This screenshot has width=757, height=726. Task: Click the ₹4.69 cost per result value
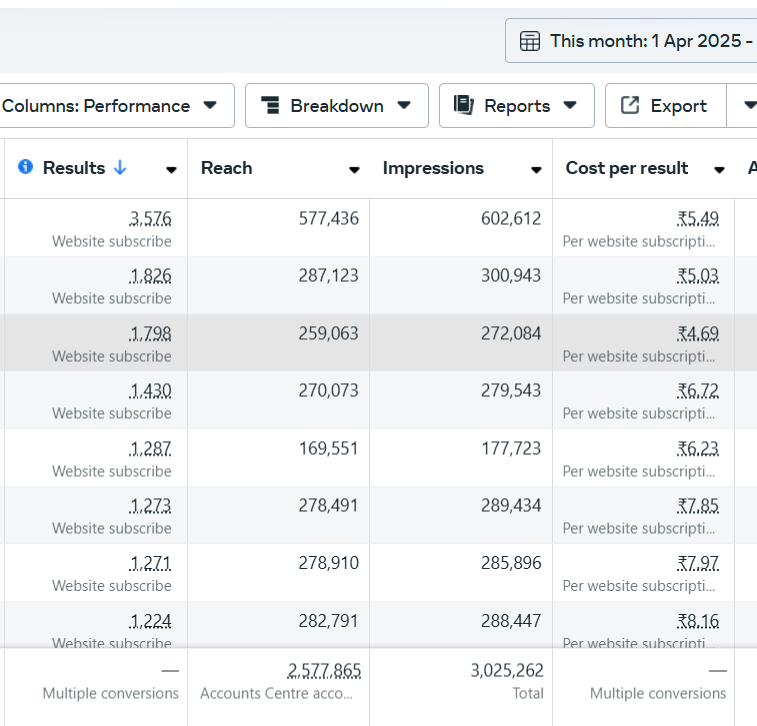[697, 333]
